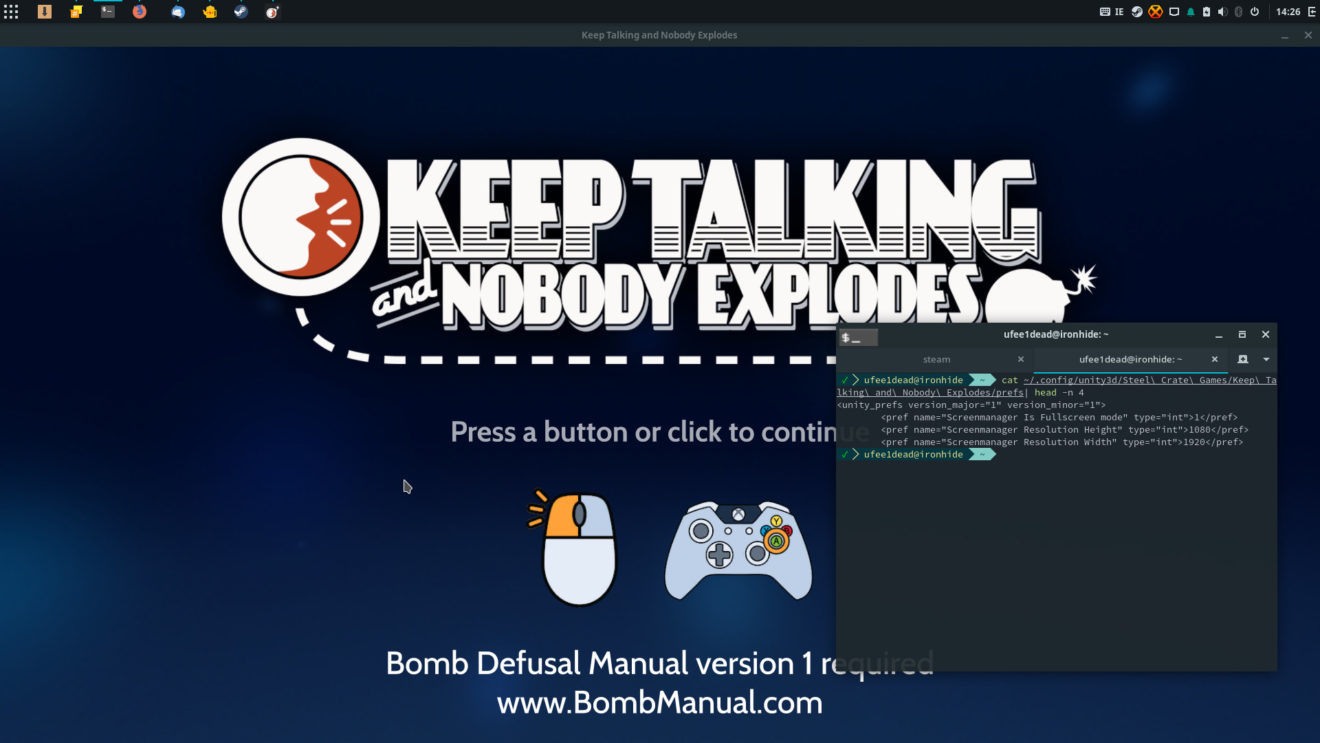
Task: Toggle the Bluetooth indicator in the tray
Action: [x=1239, y=11]
